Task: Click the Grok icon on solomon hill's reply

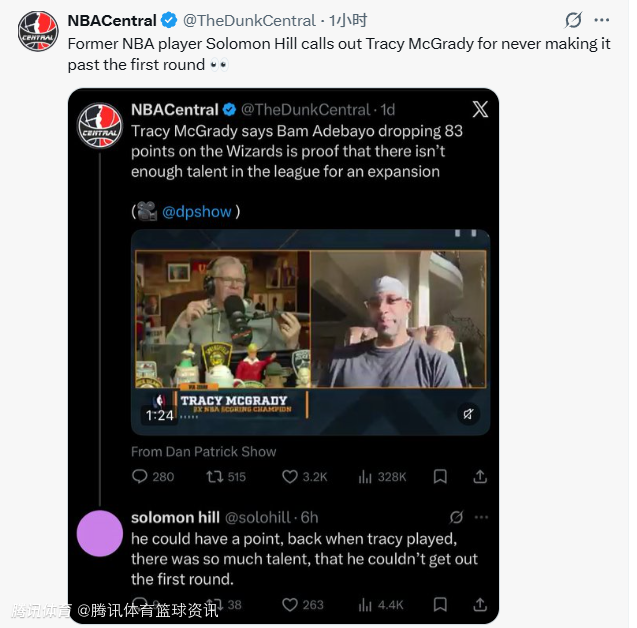Action: pyautogui.click(x=456, y=517)
